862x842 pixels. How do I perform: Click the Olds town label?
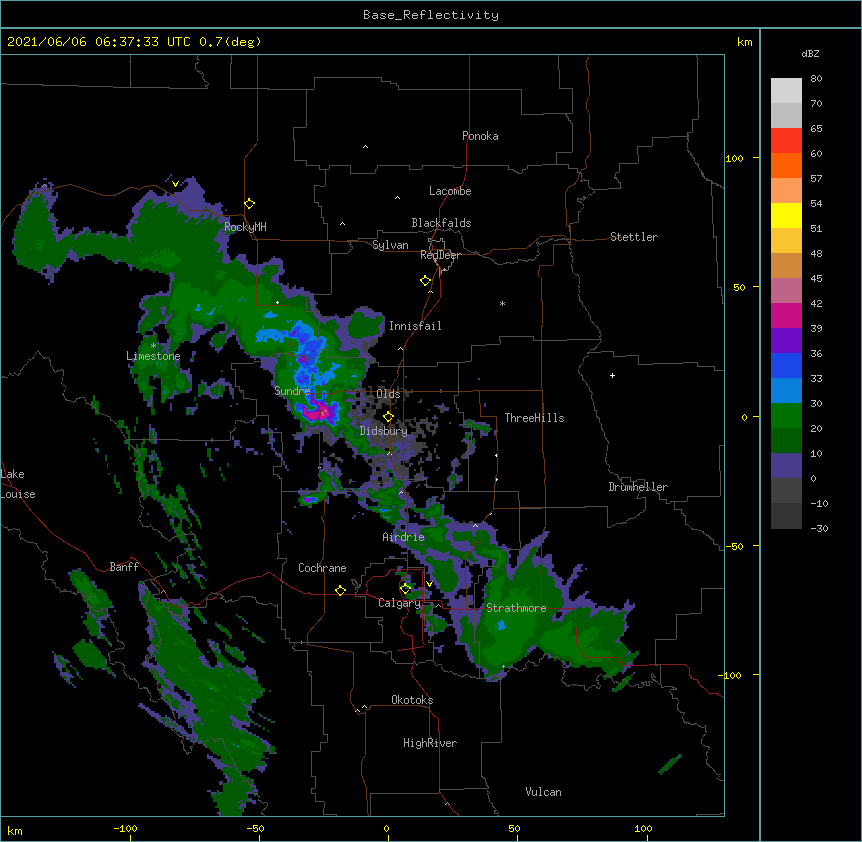(x=388, y=394)
